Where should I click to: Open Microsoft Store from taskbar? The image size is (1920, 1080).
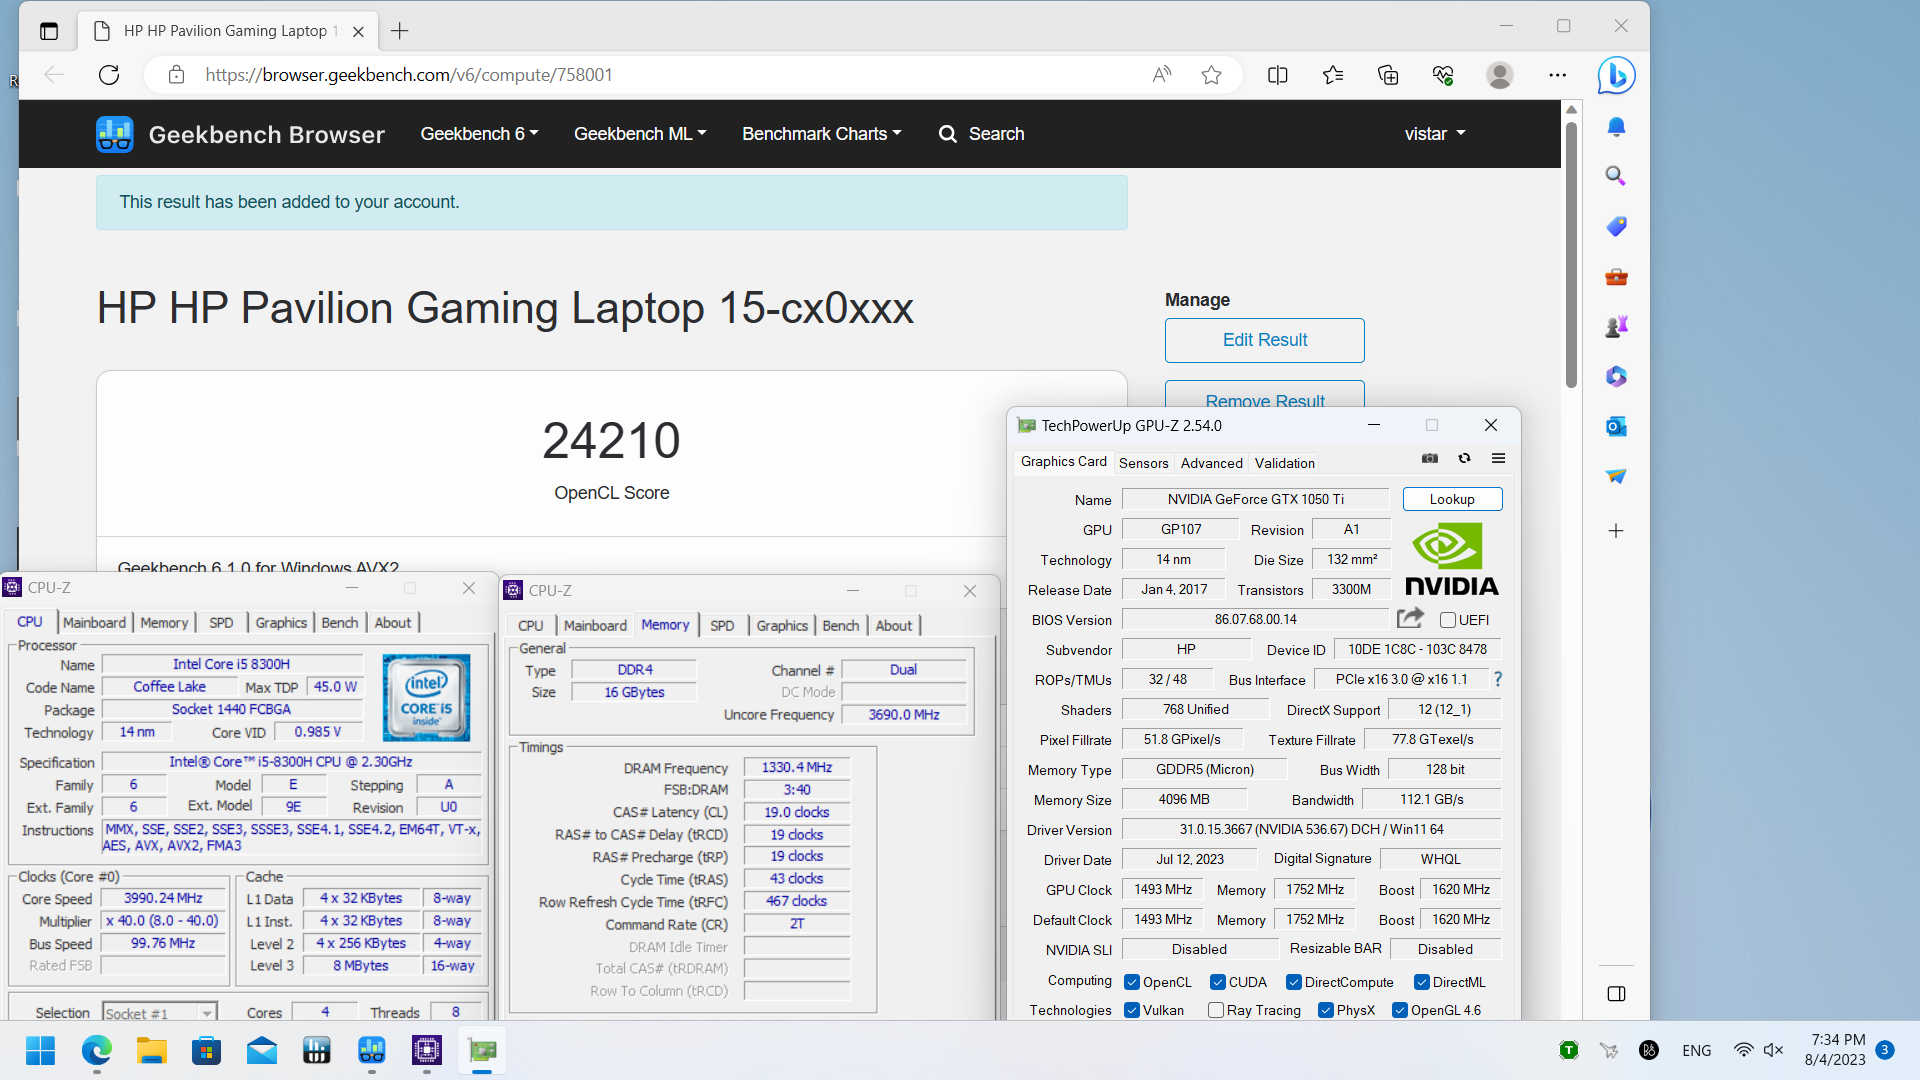click(207, 1051)
